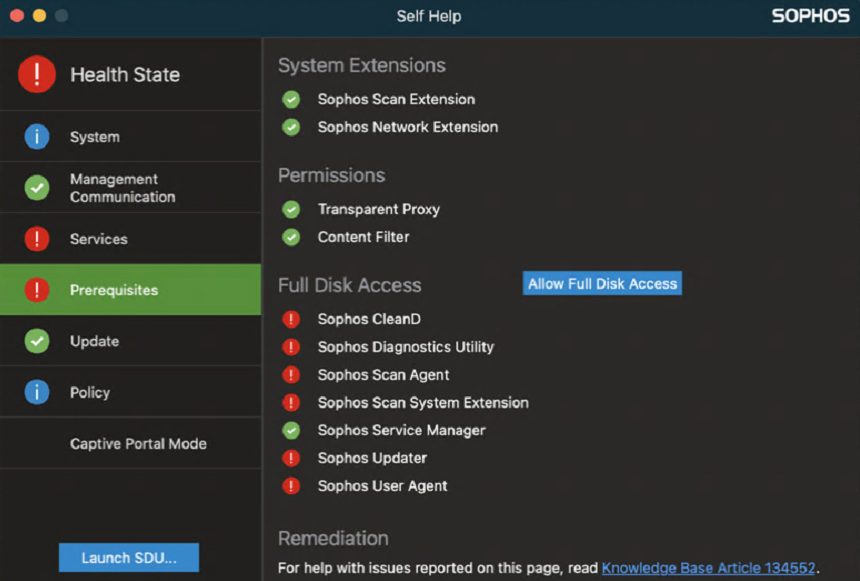
Task: Click the blue info icon beside System
Action: tap(37, 137)
